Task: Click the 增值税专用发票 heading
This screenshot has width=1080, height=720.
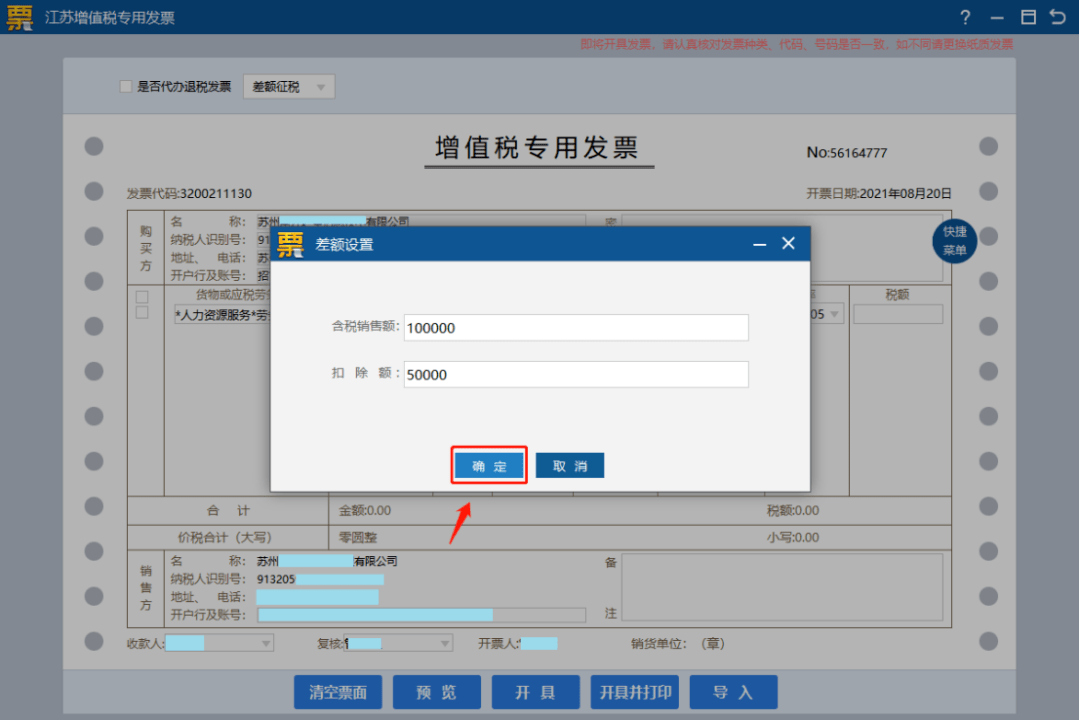Action: coord(537,147)
